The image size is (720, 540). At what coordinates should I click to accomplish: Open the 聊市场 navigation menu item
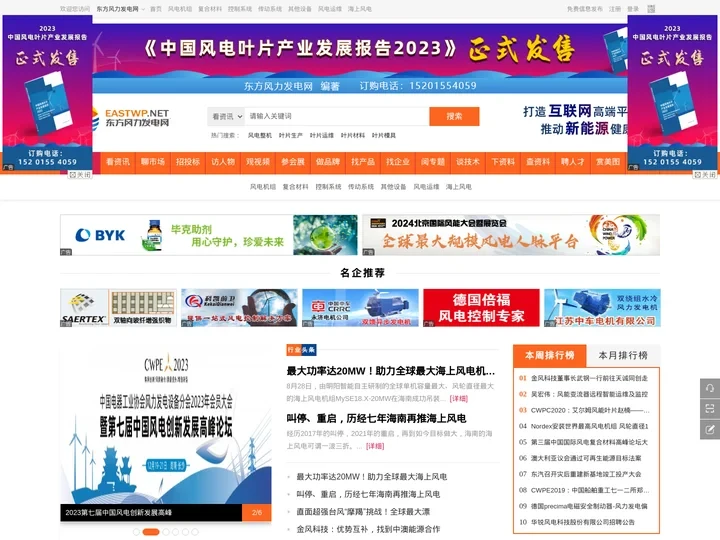pyautogui.click(x=153, y=162)
